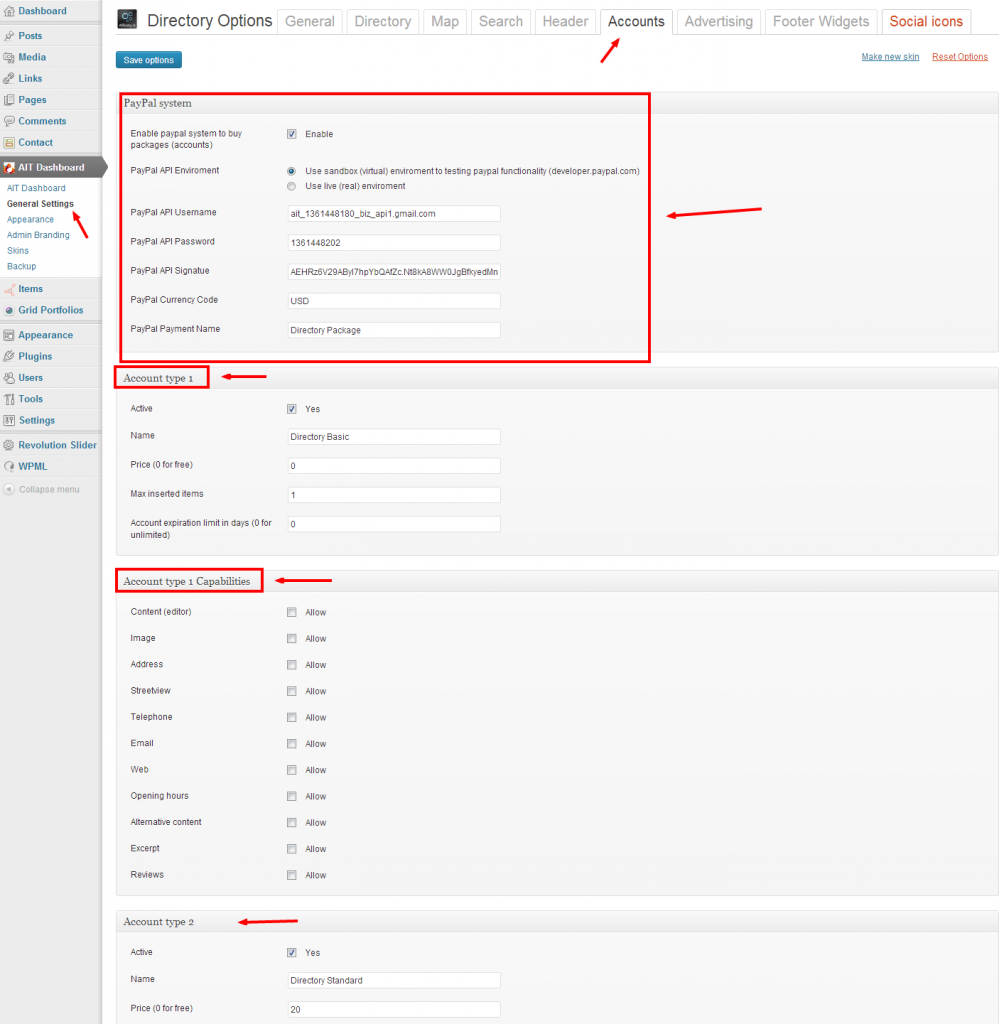Click the Revolution Slider icon

click(x=9, y=445)
